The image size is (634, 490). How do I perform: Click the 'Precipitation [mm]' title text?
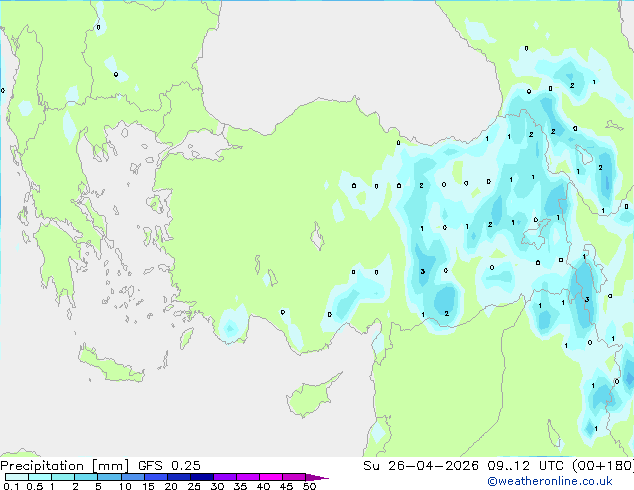65,466
